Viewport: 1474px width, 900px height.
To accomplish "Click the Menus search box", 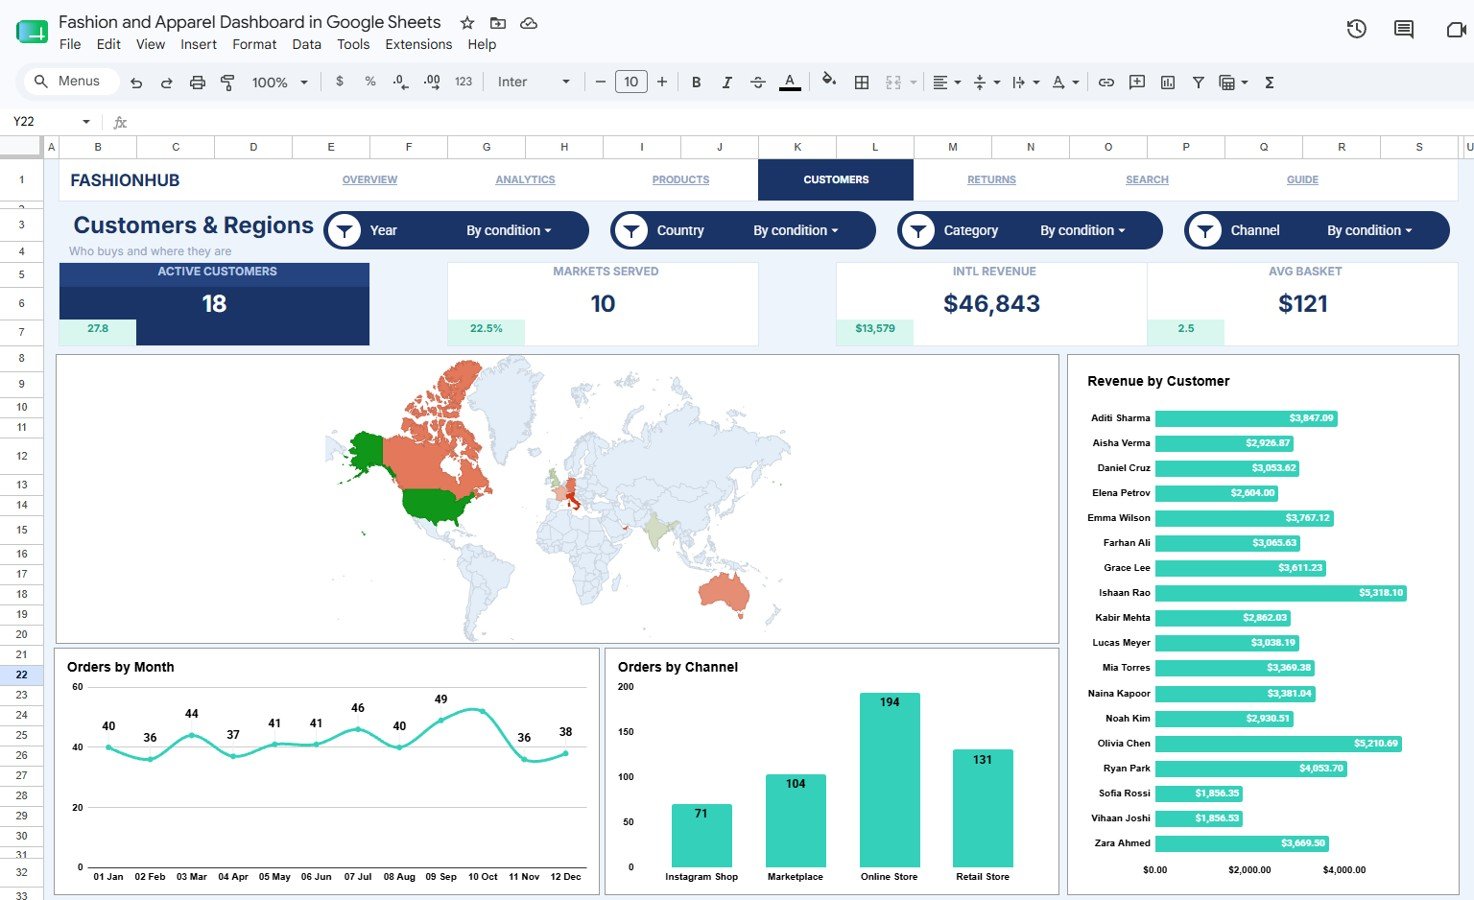I will (70, 82).
